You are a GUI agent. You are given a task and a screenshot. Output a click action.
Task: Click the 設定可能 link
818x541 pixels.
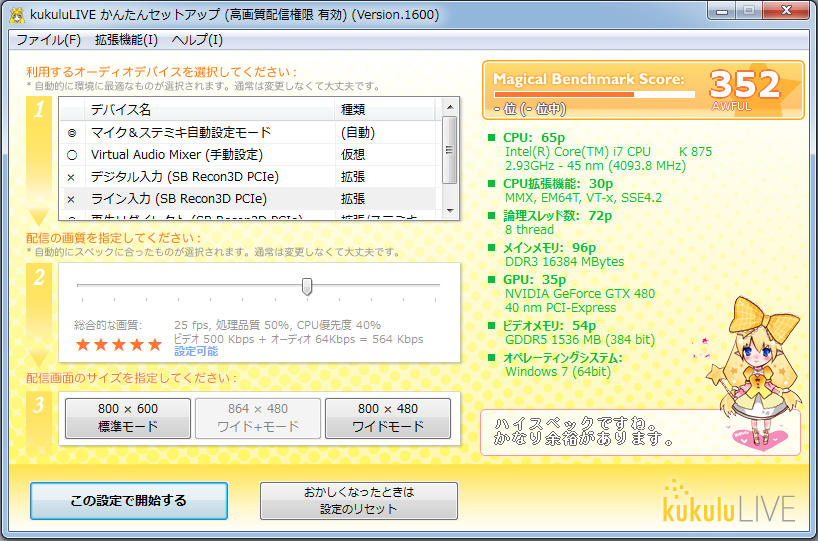point(196,352)
